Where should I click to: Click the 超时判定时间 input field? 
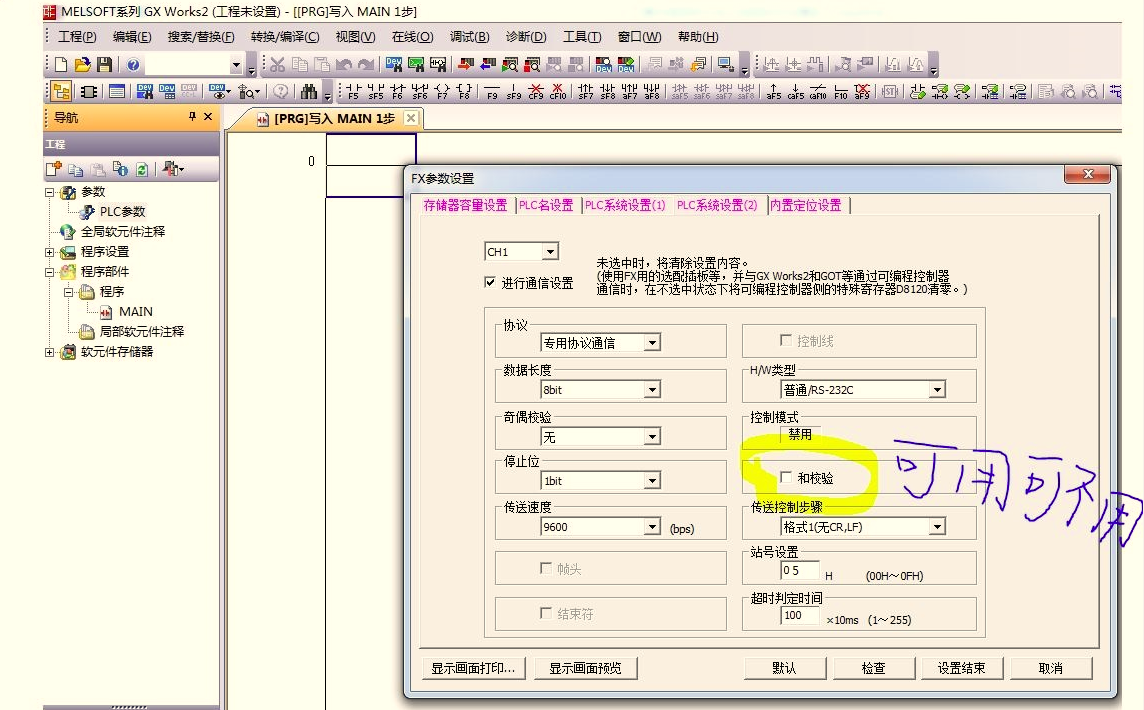click(x=799, y=616)
